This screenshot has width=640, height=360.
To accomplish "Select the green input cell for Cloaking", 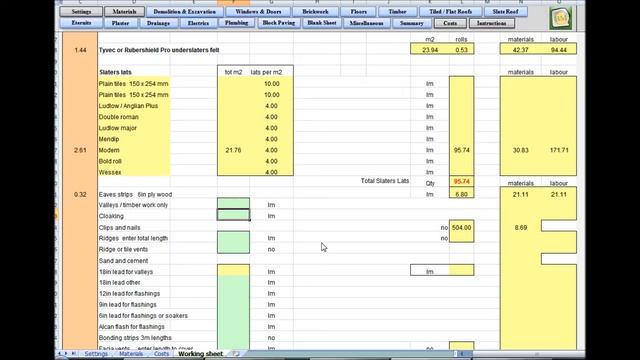I will coord(233,215).
